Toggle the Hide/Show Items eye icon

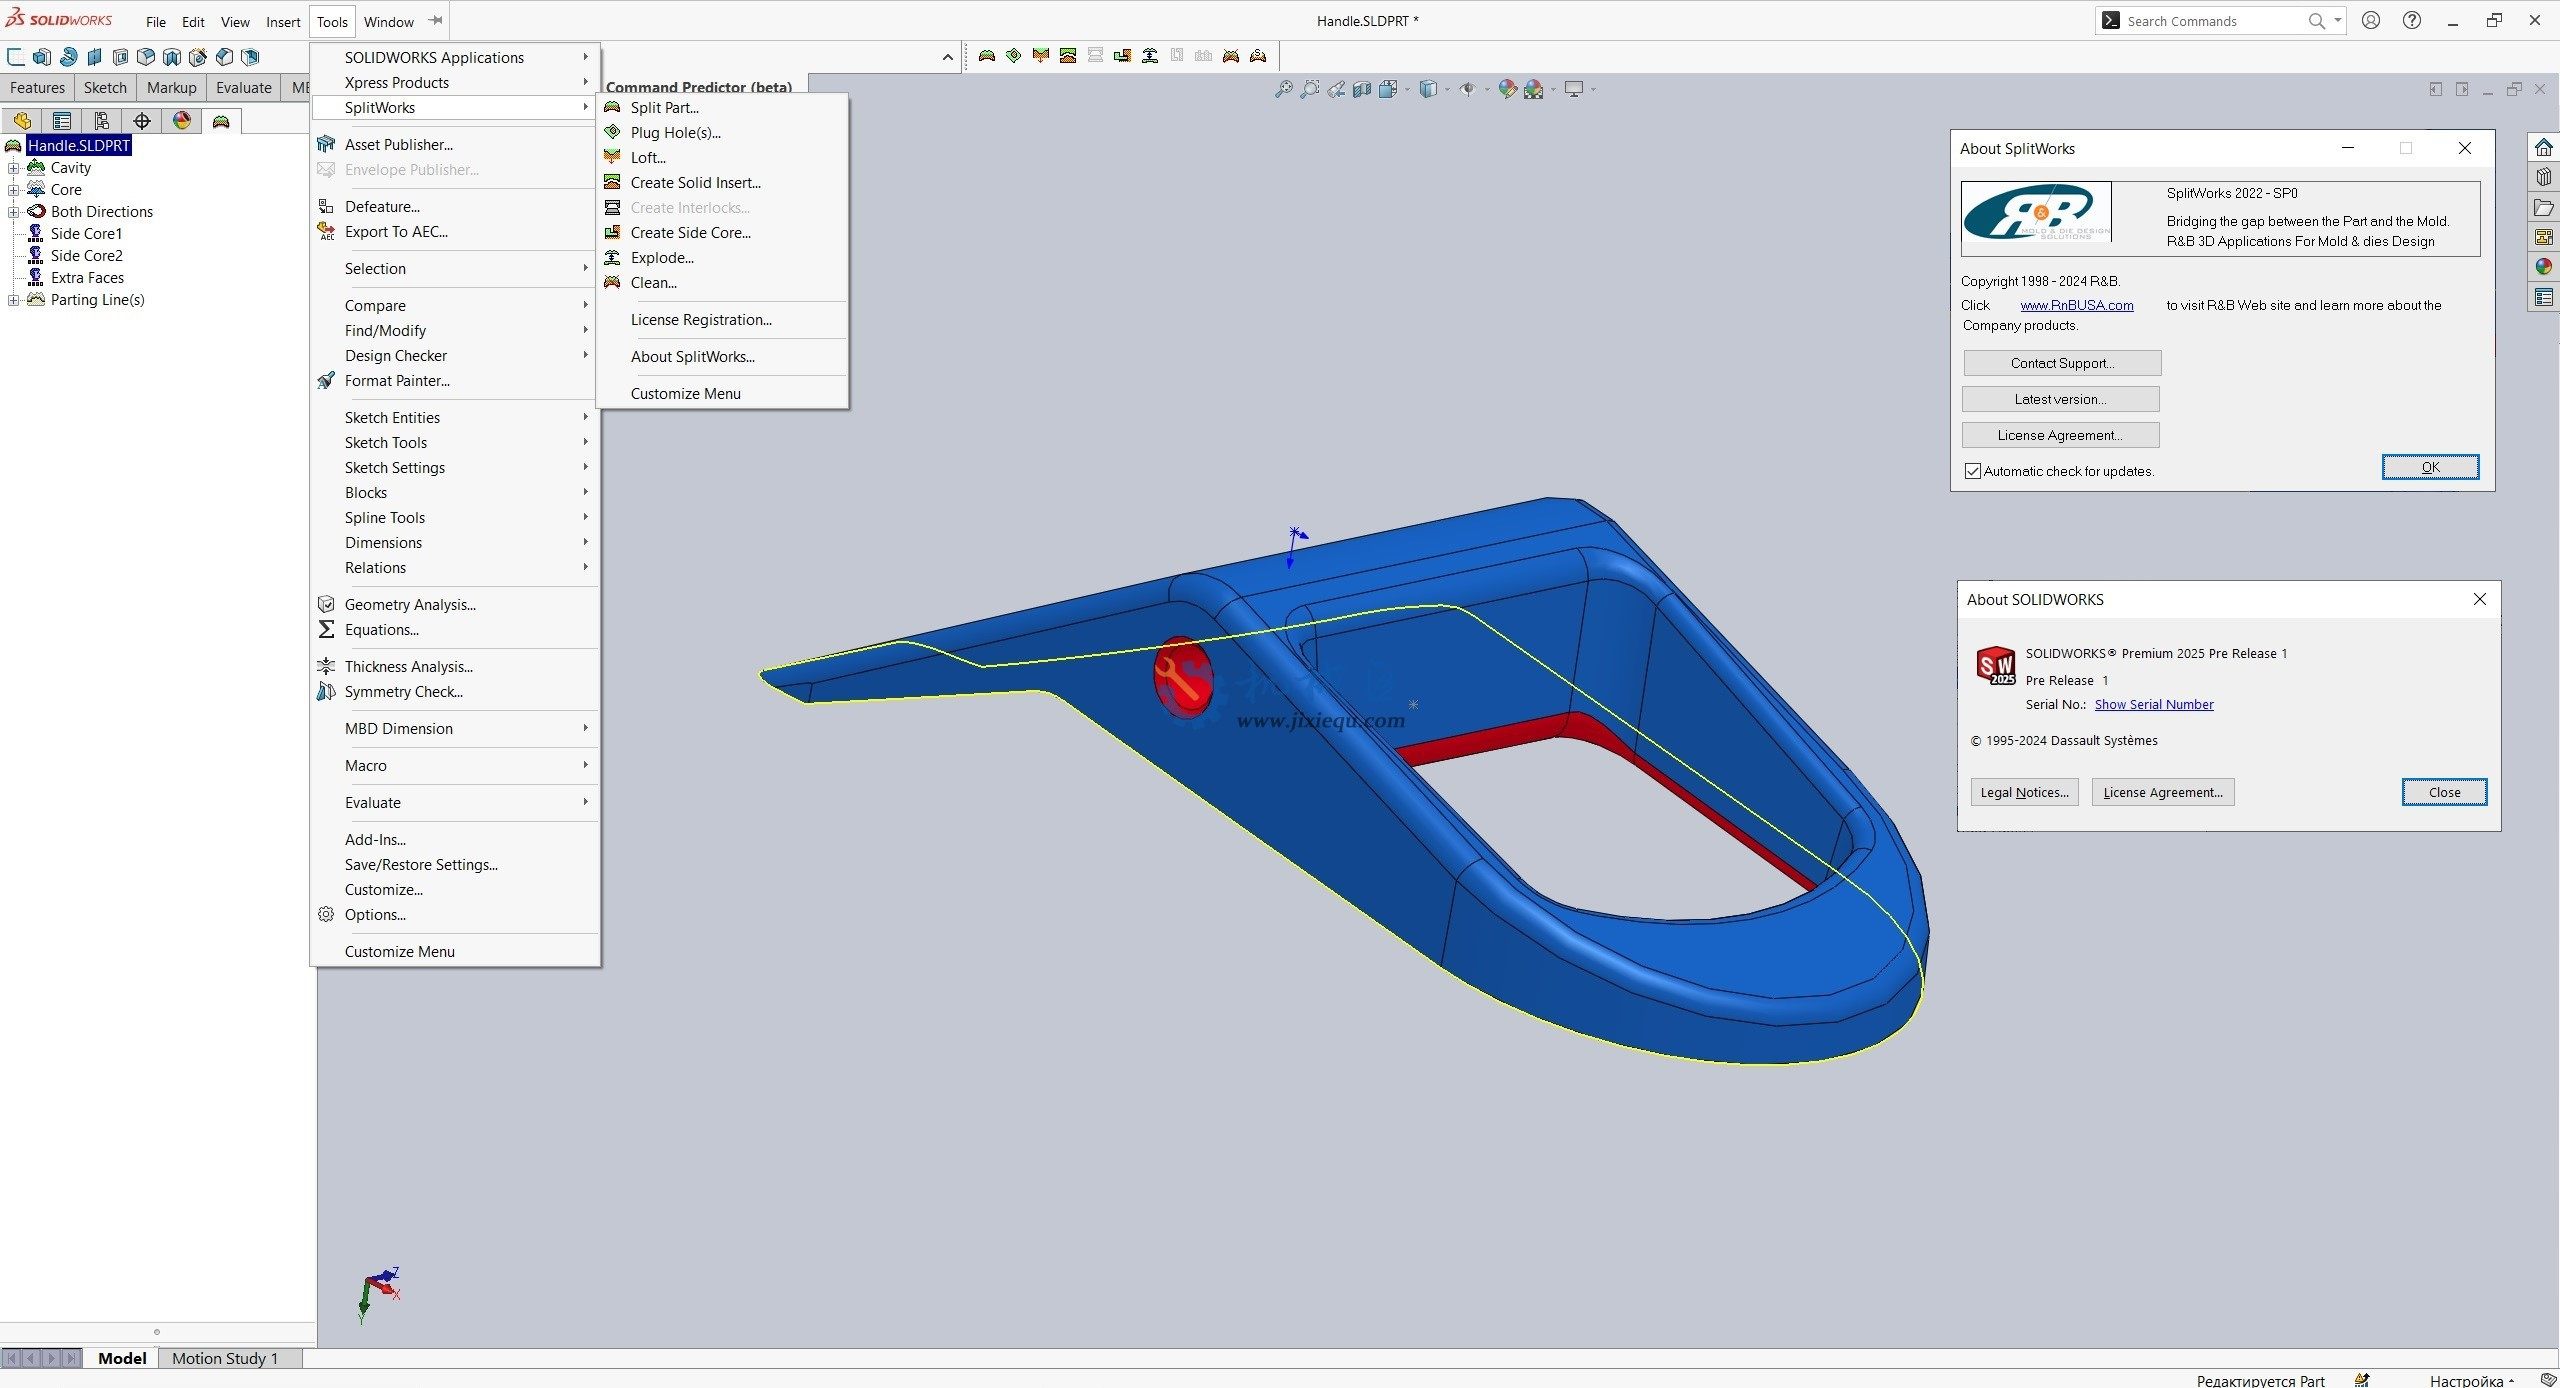tap(1468, 88)
